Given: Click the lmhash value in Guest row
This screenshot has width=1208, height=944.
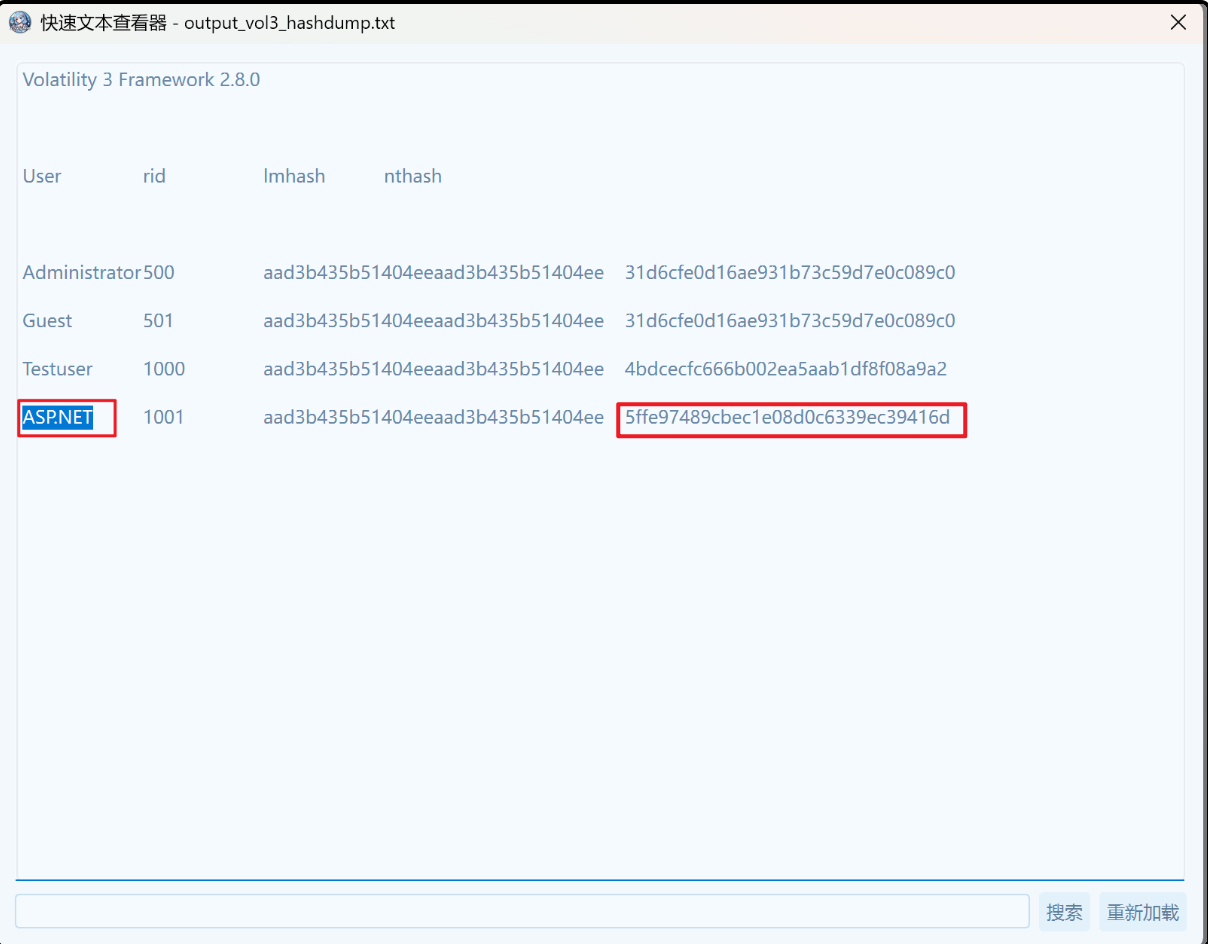Looking at the screenshot, I should pyautogui.click(x=433, y=321).
